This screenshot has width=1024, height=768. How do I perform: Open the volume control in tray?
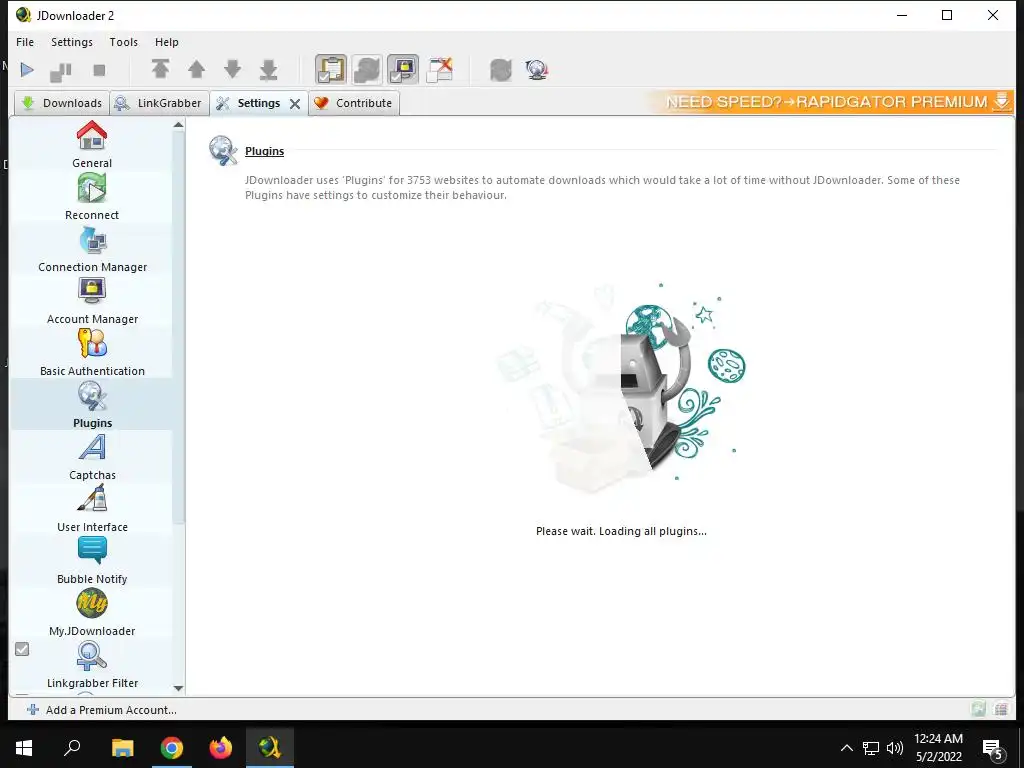pyautogui.click(x=895, y=748)
